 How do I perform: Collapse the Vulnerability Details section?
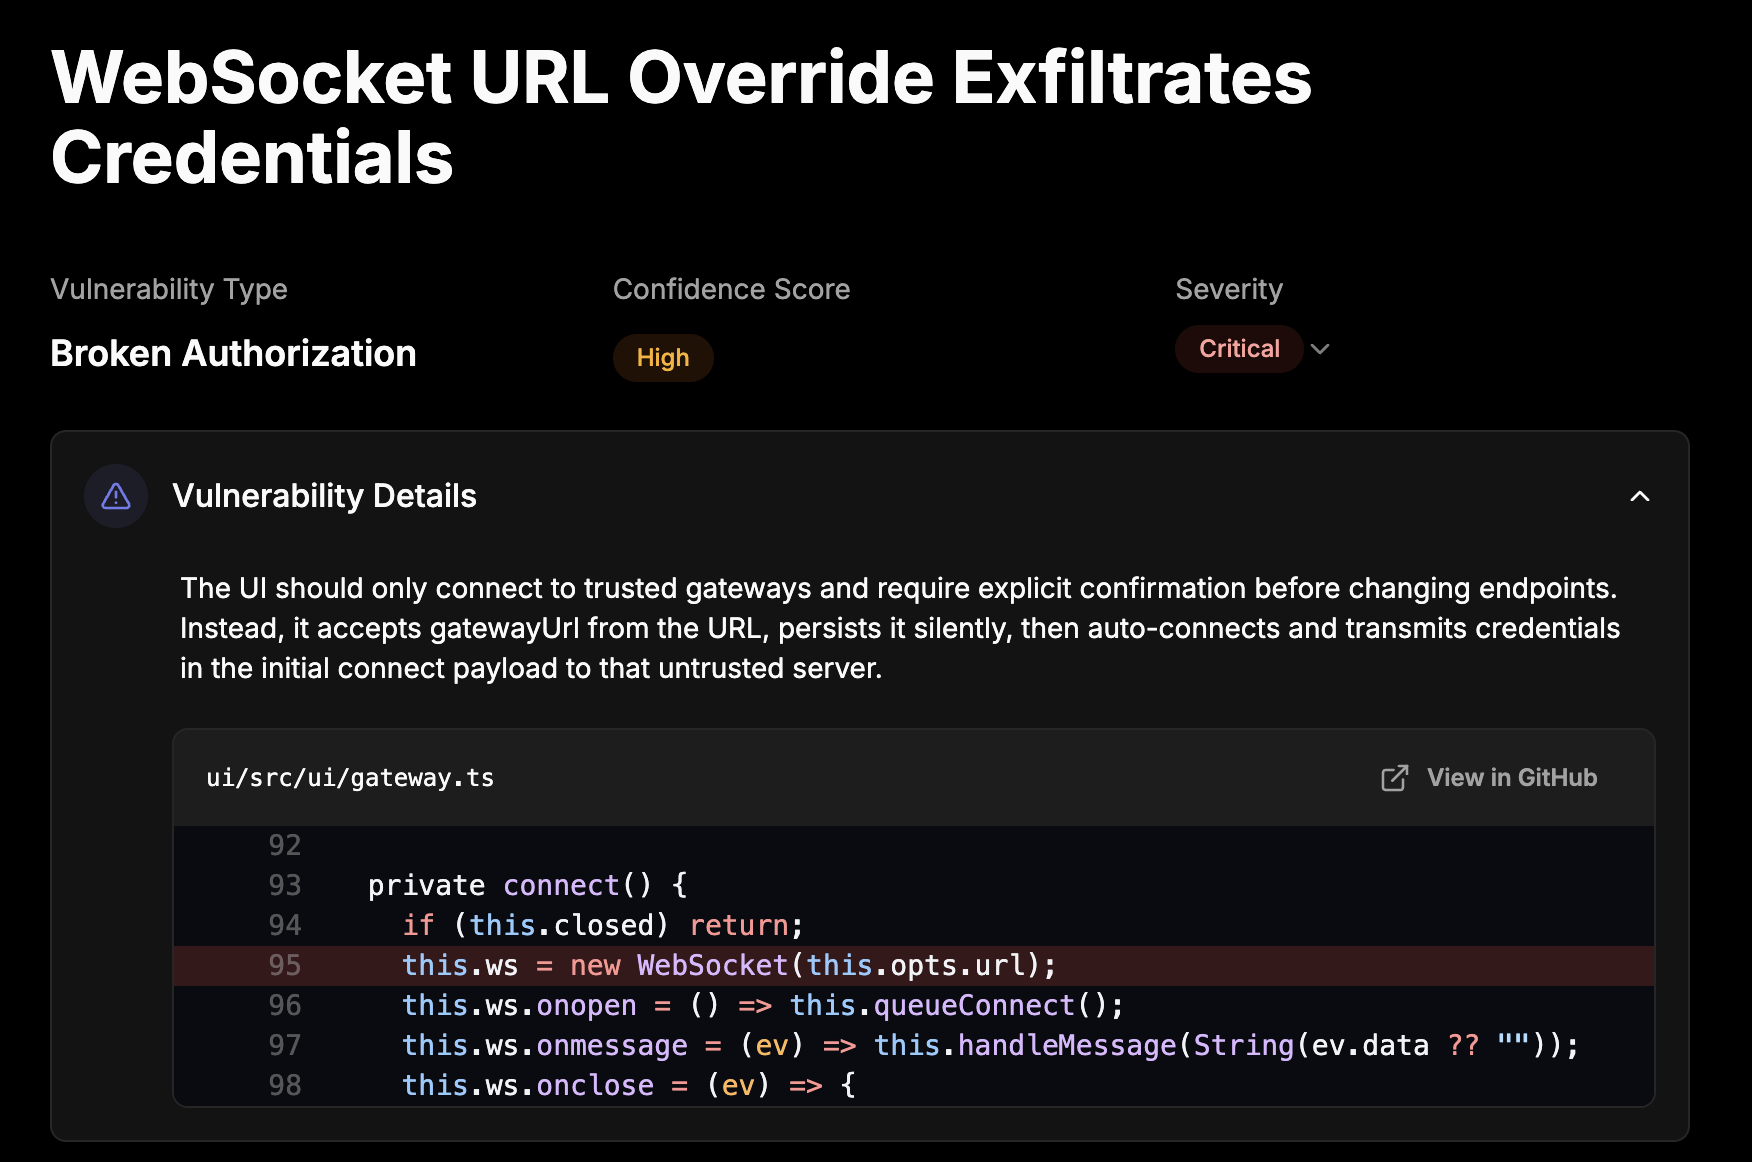click(x=1639, y=496)
